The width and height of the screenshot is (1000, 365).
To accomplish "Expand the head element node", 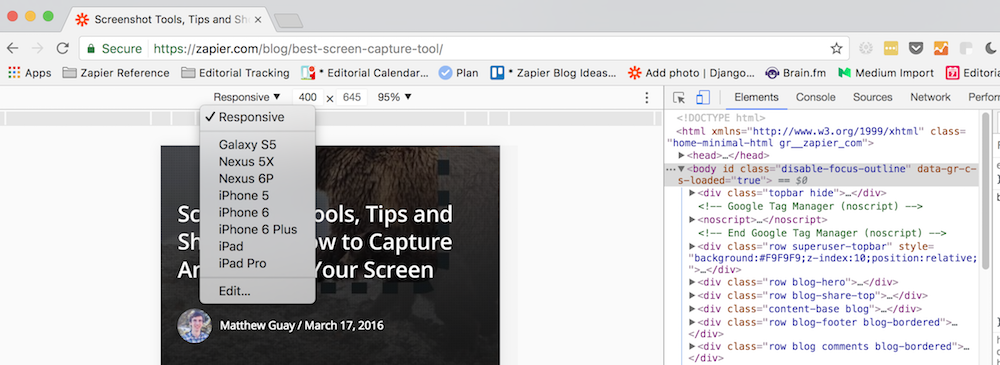I will tap(682, 155).
